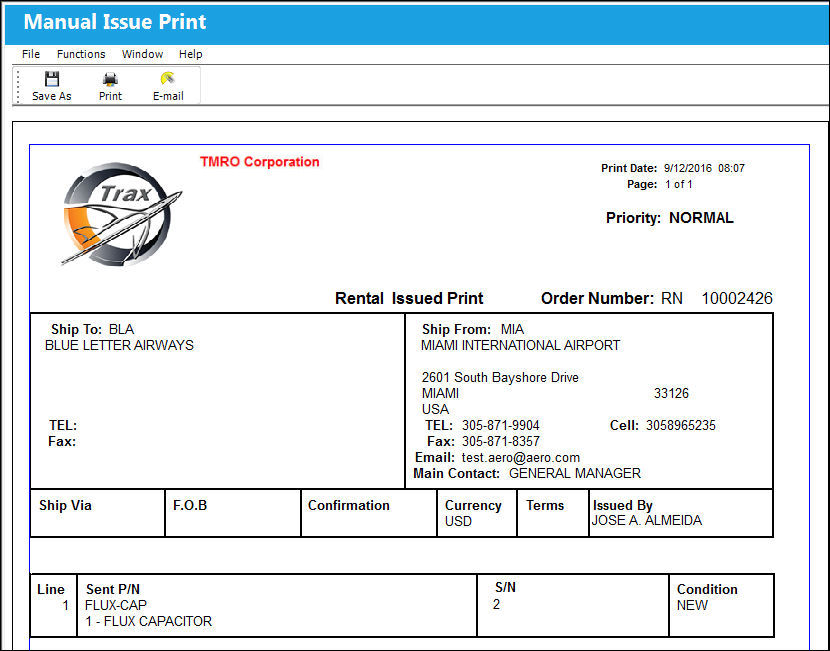The image size is (830, 651).
Task: Click the email test.aero@aero.com
Action: tap(521, 458)
